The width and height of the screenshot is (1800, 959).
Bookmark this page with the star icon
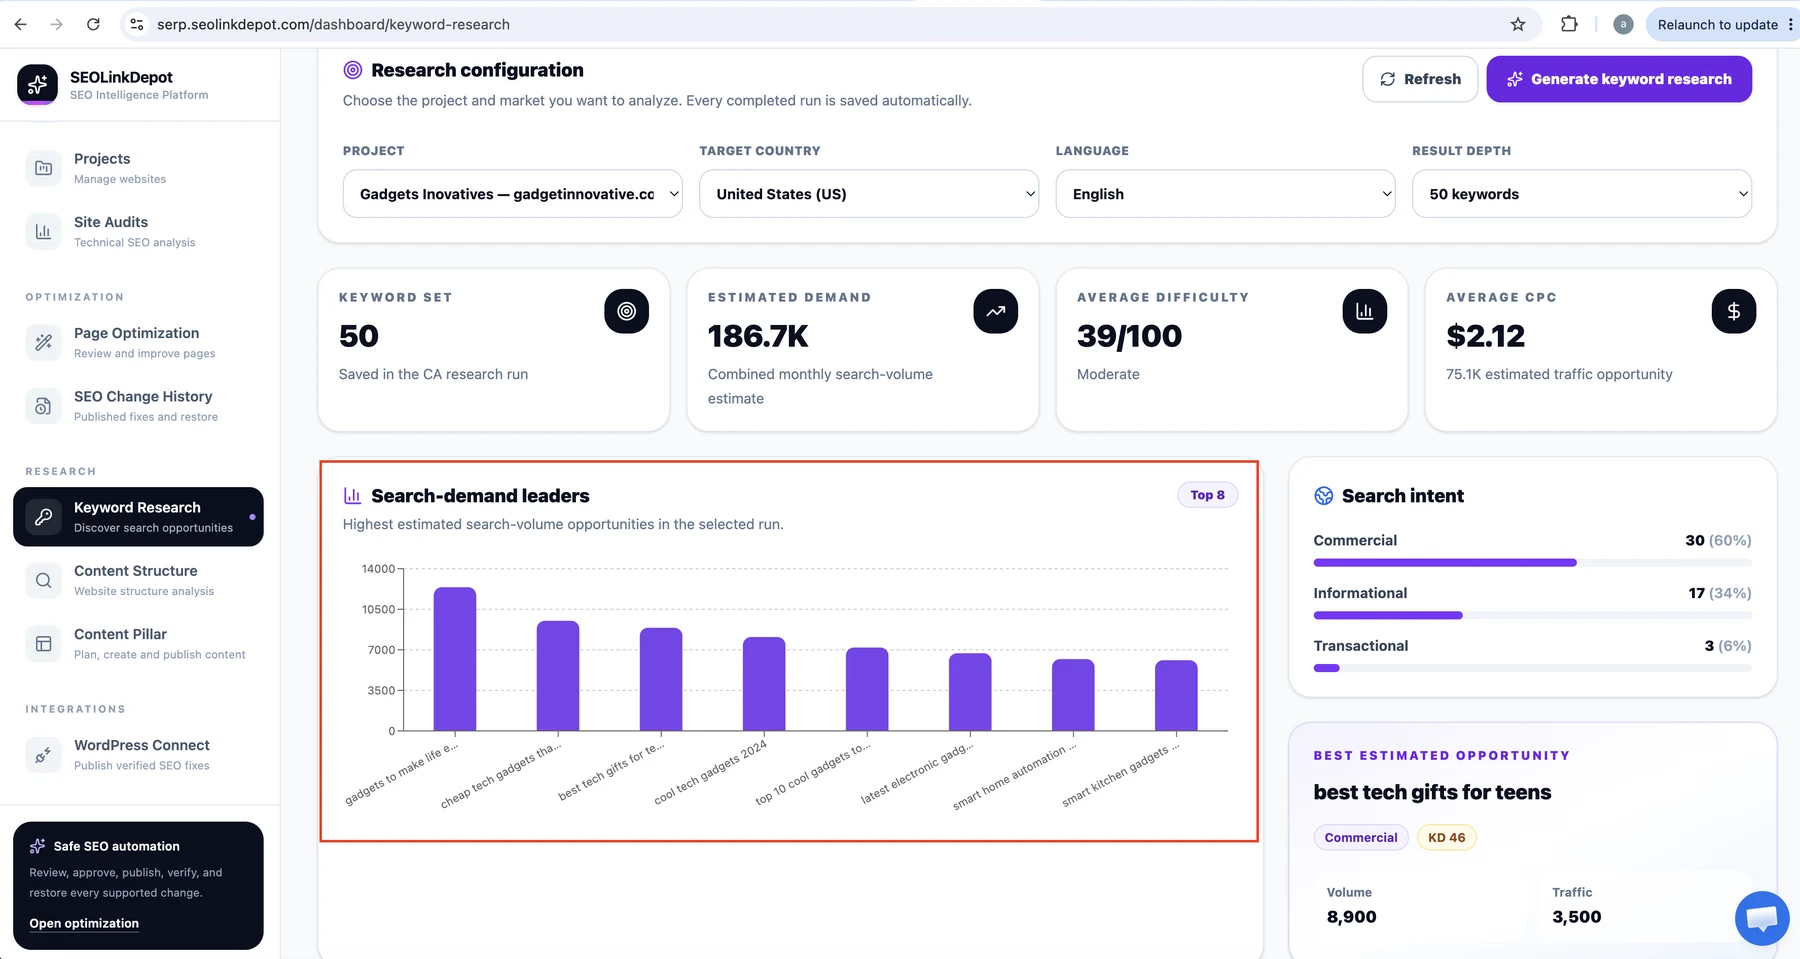[x=1518, y=24]
